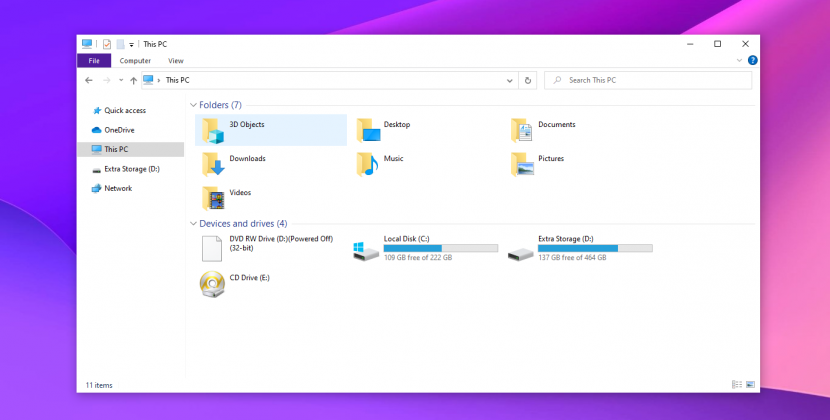
Task: Select Quick access in navigation pane
Action: (125, 111)
